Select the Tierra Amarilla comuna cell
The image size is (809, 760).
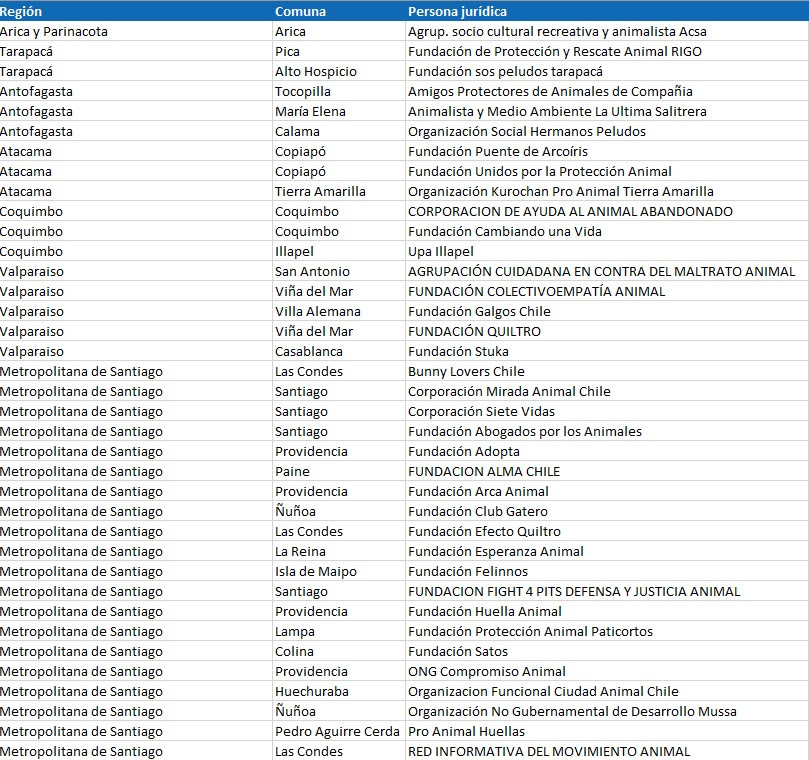[x=338, y=191]
